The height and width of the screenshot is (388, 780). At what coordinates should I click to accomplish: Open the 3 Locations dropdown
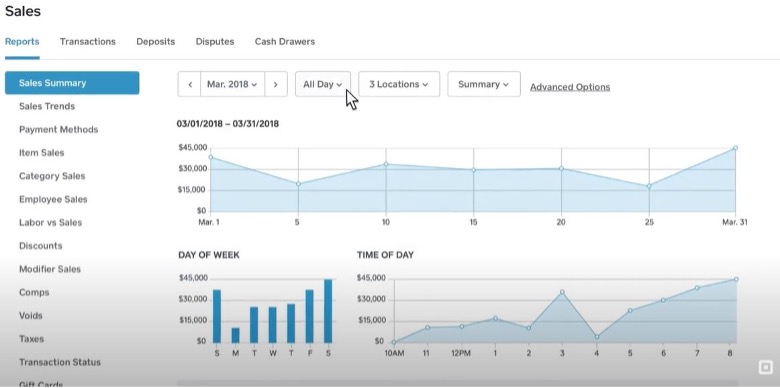pyautogui.click(x=399, y=85)
